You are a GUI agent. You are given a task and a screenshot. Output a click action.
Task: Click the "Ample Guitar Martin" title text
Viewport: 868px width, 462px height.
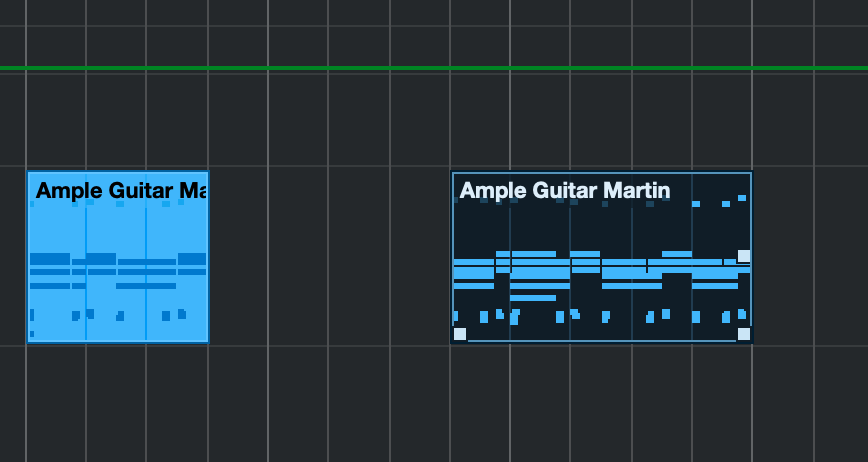(565, 190)
